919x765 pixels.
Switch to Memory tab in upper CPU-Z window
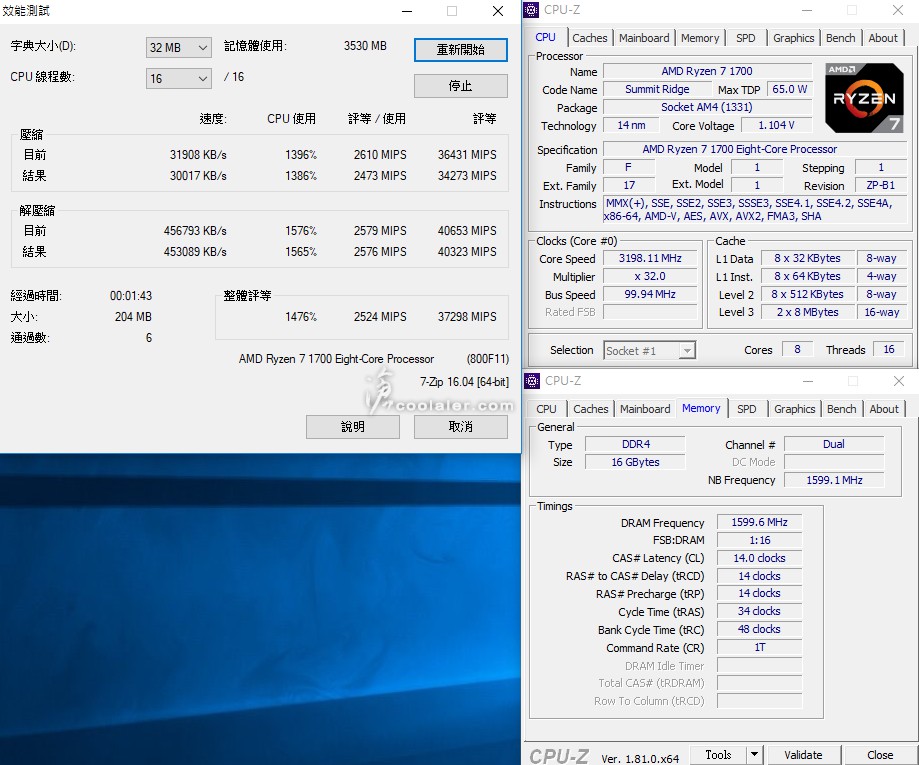coord(700,38)
